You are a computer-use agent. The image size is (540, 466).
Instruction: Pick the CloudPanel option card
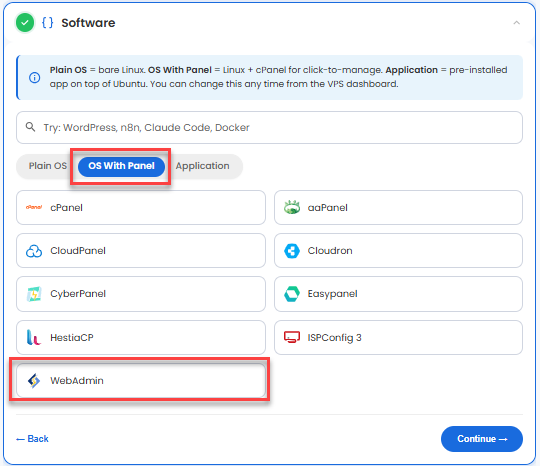coord(141,251)
